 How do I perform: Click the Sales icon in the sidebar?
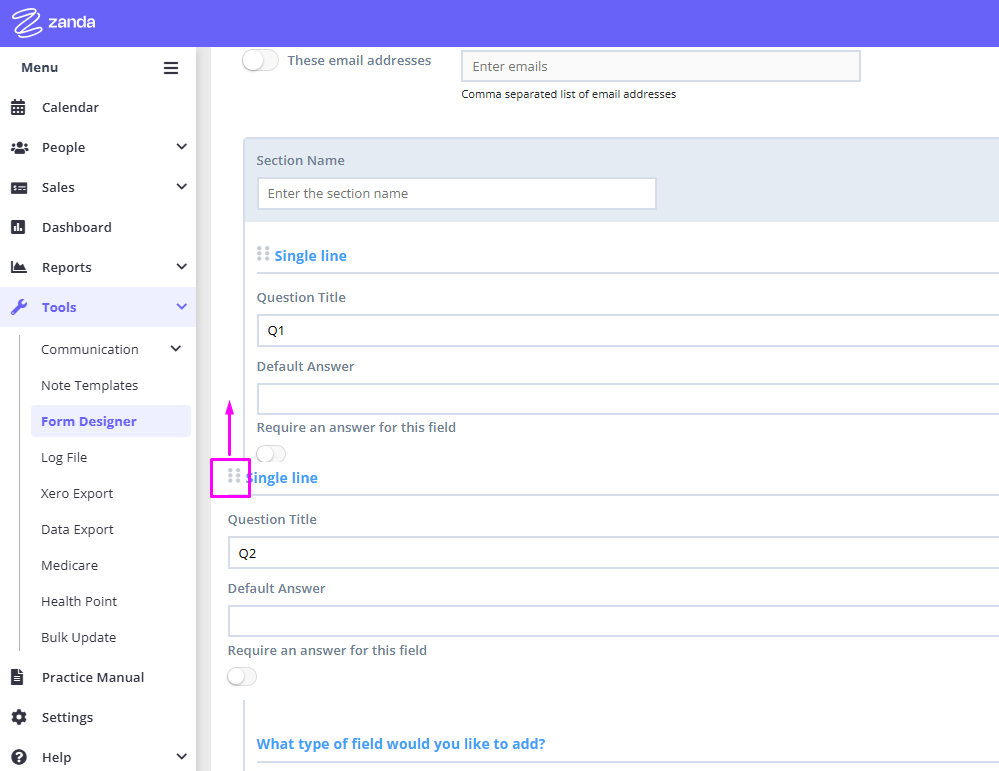[19, 187]
